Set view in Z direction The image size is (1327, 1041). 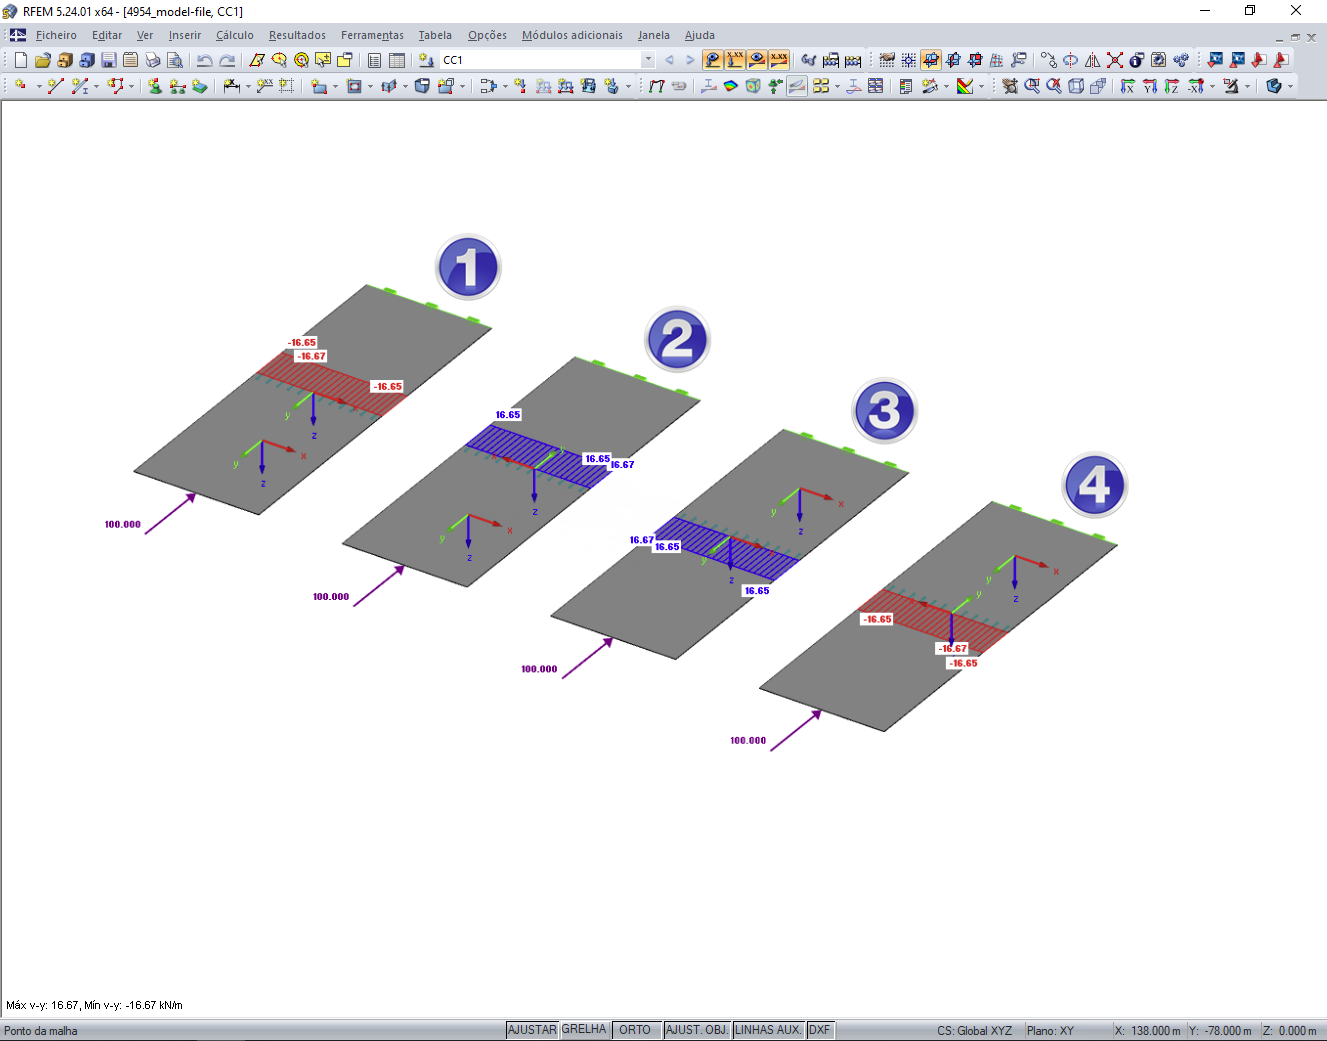[1171, 86]
